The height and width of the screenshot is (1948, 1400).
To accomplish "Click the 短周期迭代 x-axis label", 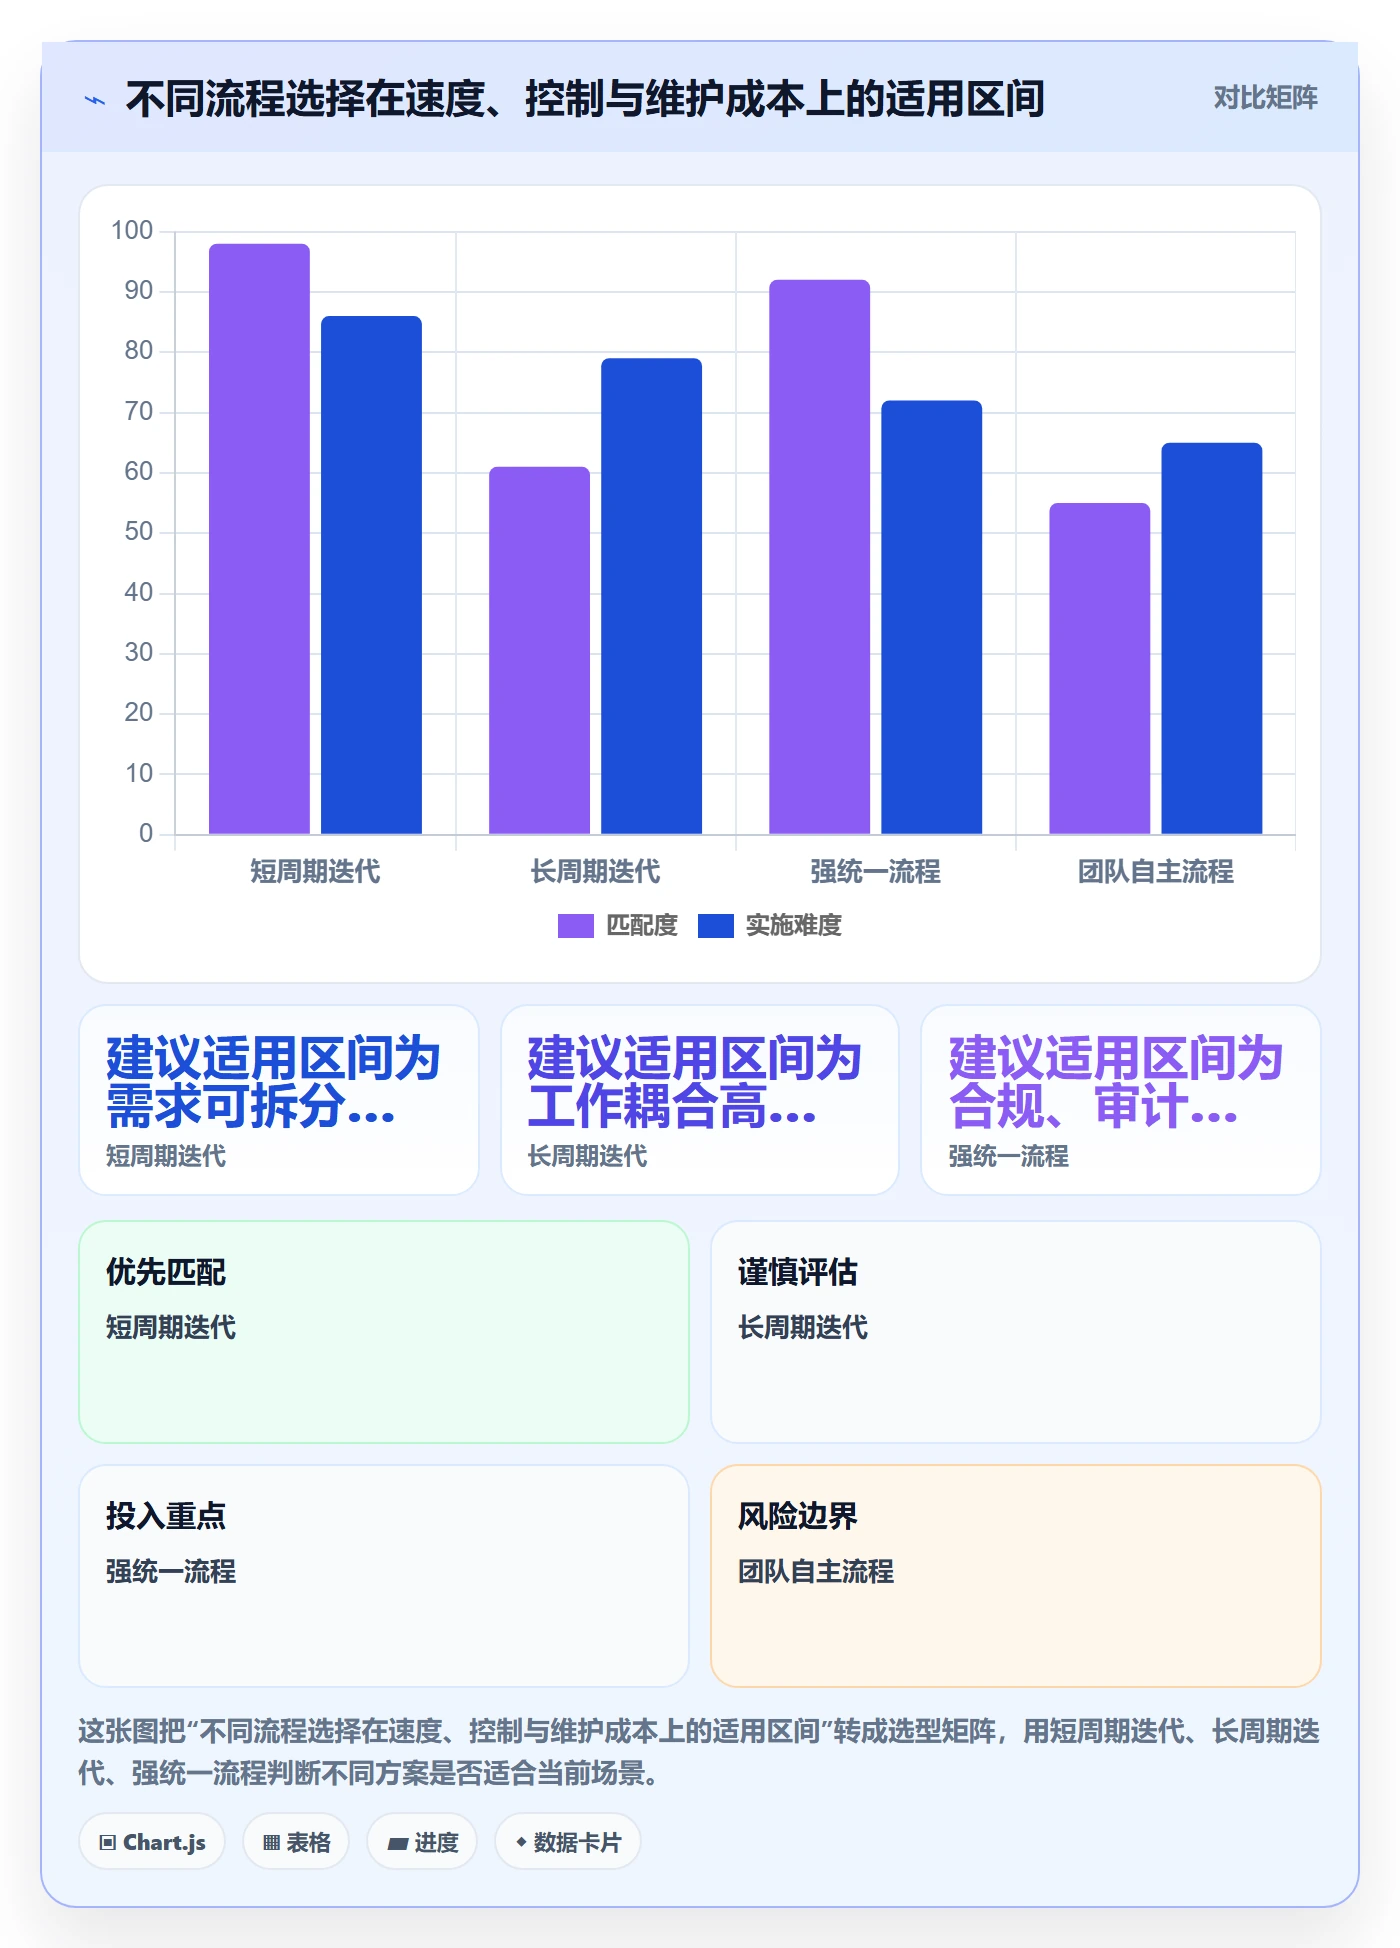I will click(315, 872).
